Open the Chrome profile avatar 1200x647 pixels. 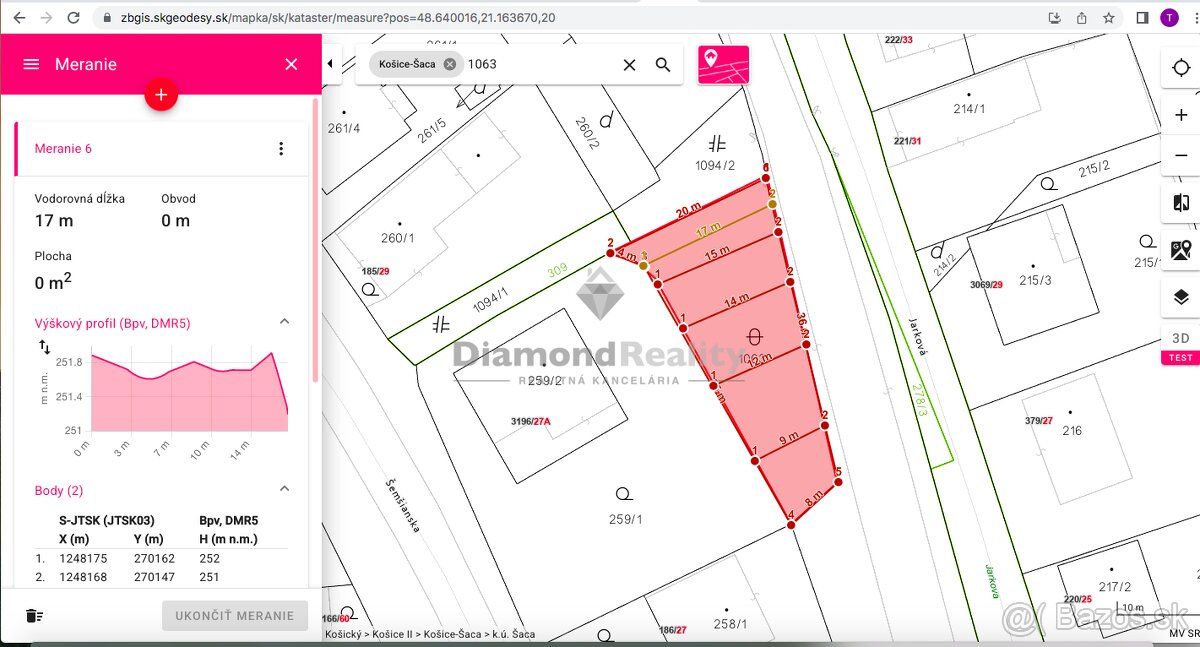pyautogui.click(x=1168, y=18)
